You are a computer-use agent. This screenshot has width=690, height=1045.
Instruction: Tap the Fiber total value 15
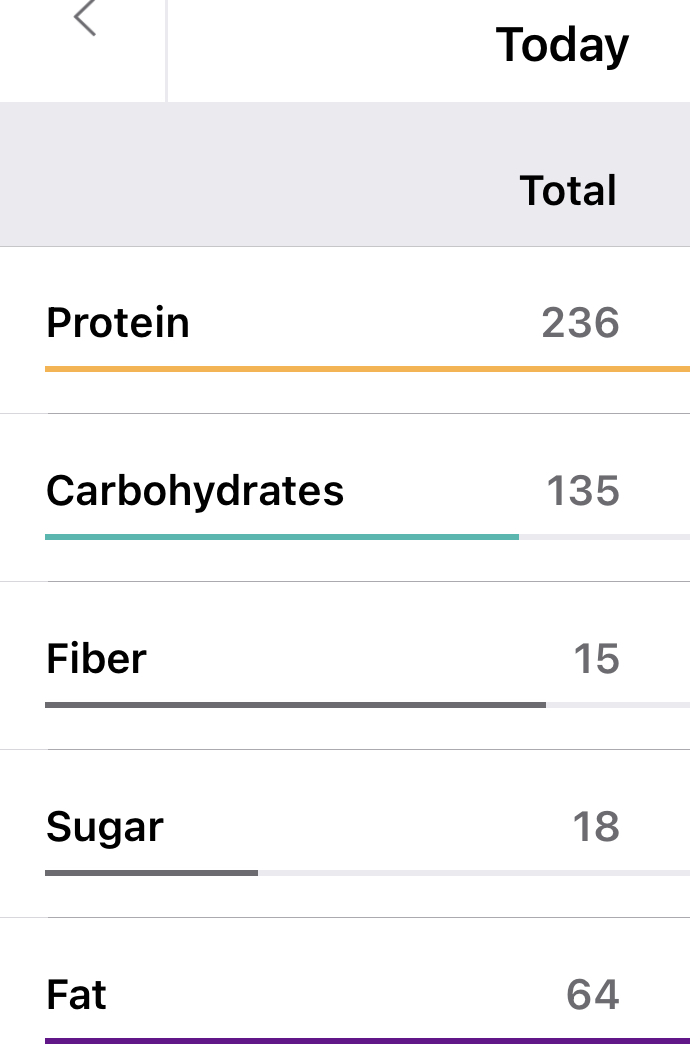[596, 659]
